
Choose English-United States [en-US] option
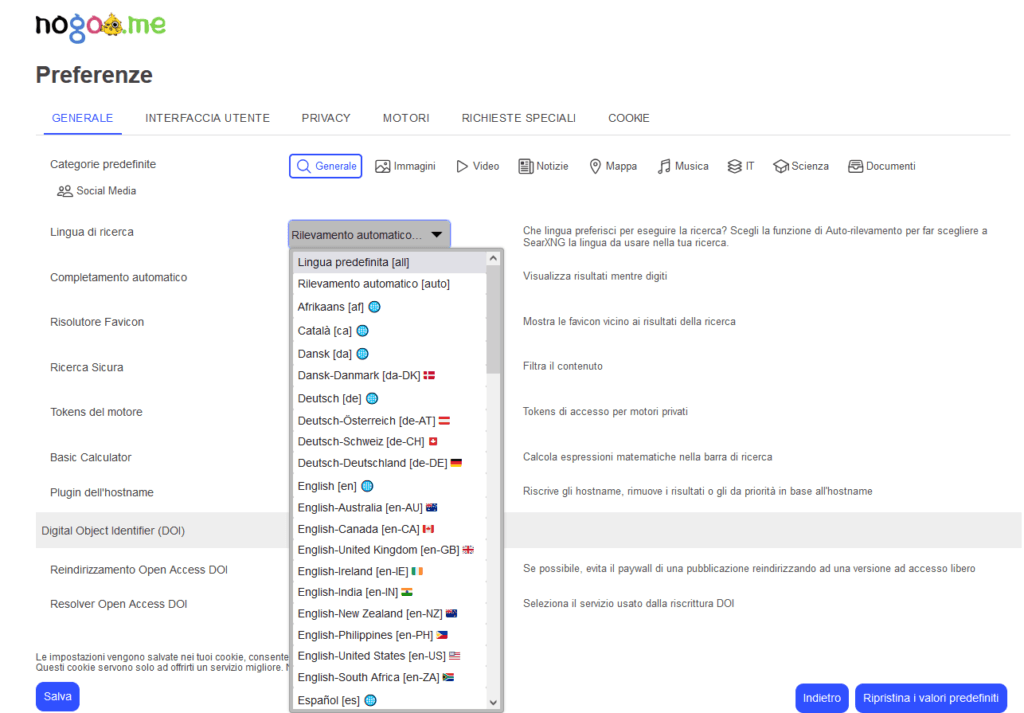[389, 656]
